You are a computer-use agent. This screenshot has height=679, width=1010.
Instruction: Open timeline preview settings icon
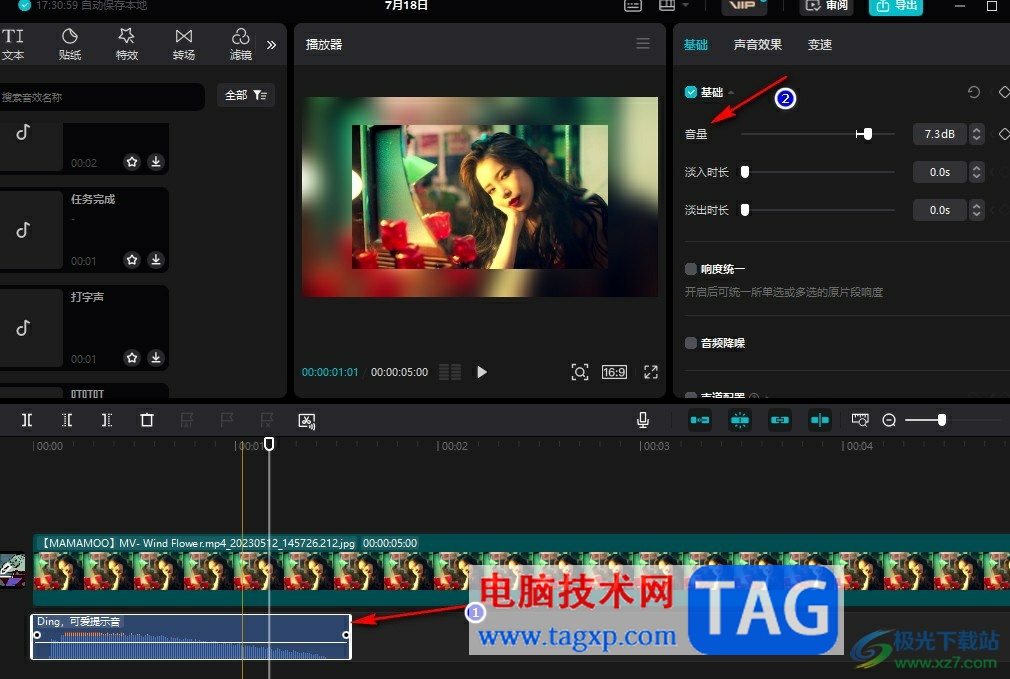point(860,420)
